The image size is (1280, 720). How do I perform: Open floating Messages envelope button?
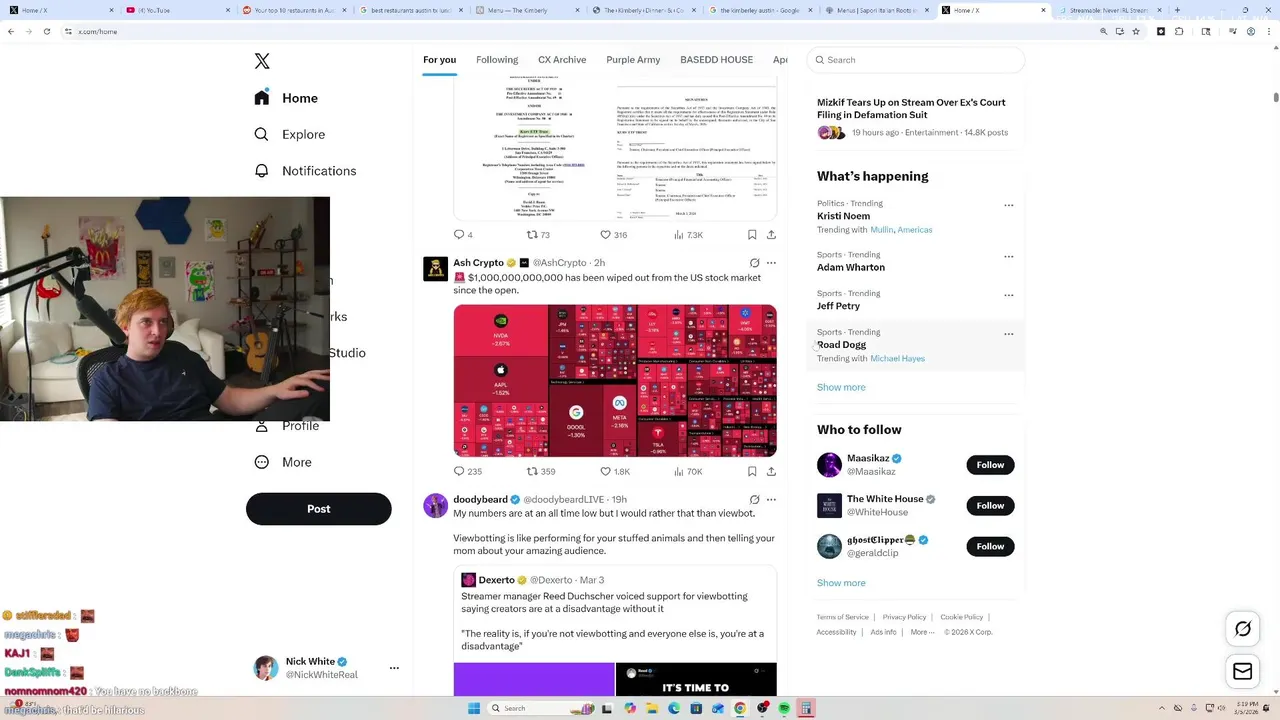click(1243, 672)
